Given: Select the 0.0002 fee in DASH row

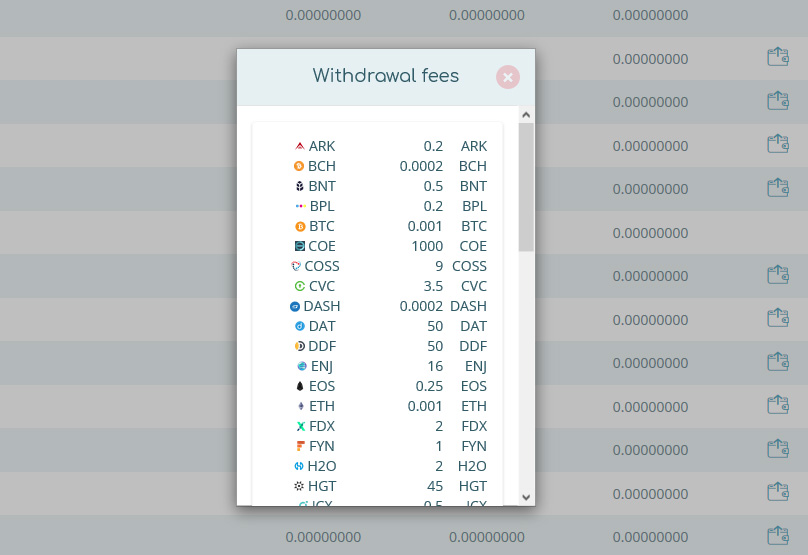Looking at the screenshot, I should pos(421,306).
